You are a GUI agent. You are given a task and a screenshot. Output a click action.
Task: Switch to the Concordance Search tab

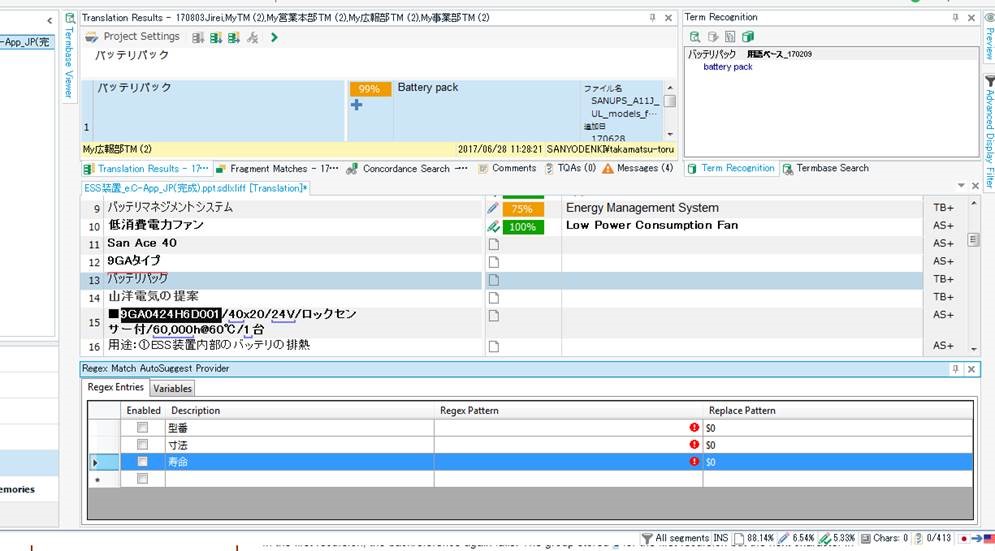point(407,169)
